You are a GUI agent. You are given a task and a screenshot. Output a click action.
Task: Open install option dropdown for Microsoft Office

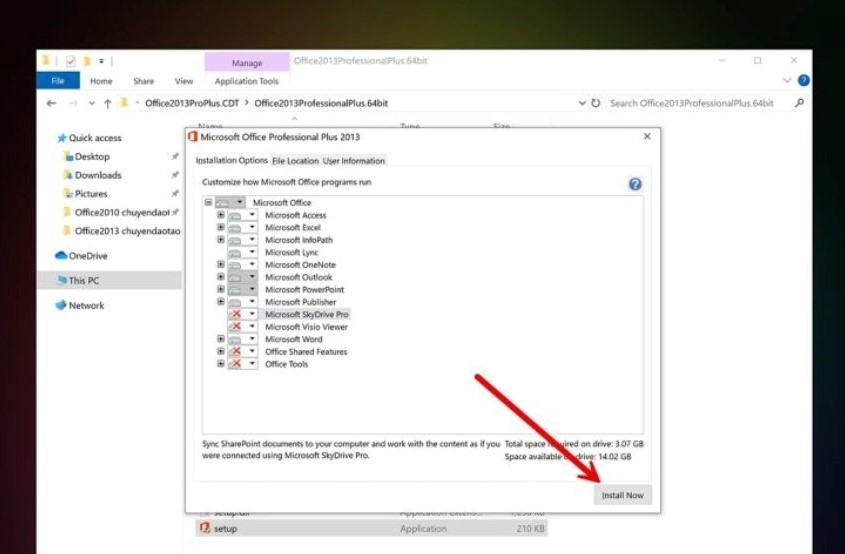230,202
